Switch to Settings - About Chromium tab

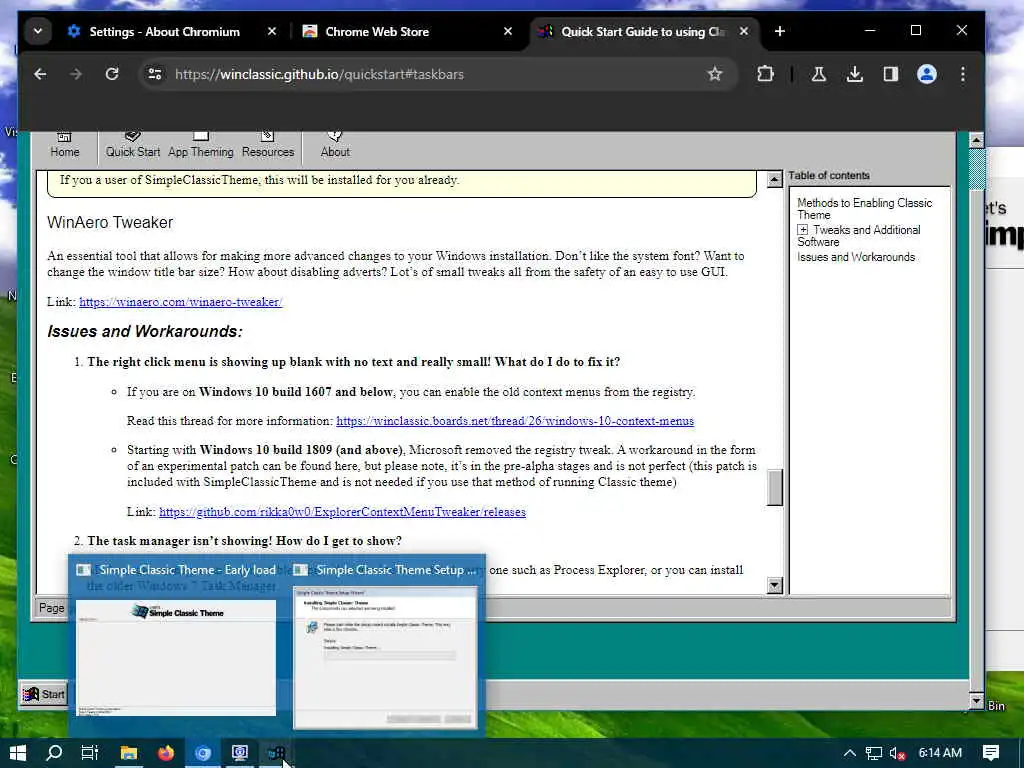(165, 31)
